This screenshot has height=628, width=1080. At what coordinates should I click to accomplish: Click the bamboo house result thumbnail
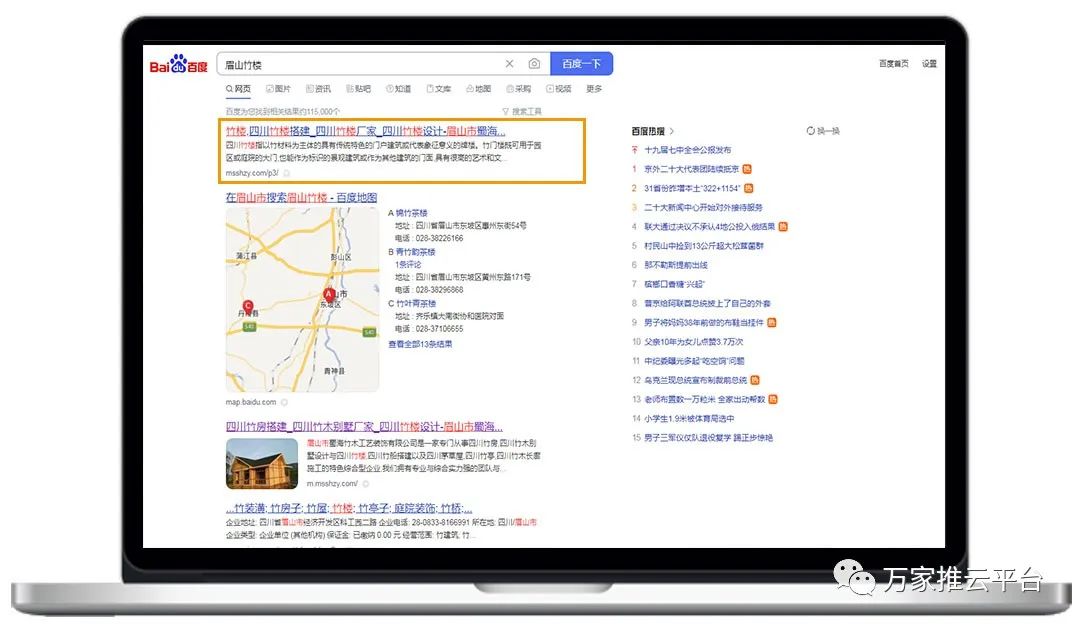tap(261, 463)
